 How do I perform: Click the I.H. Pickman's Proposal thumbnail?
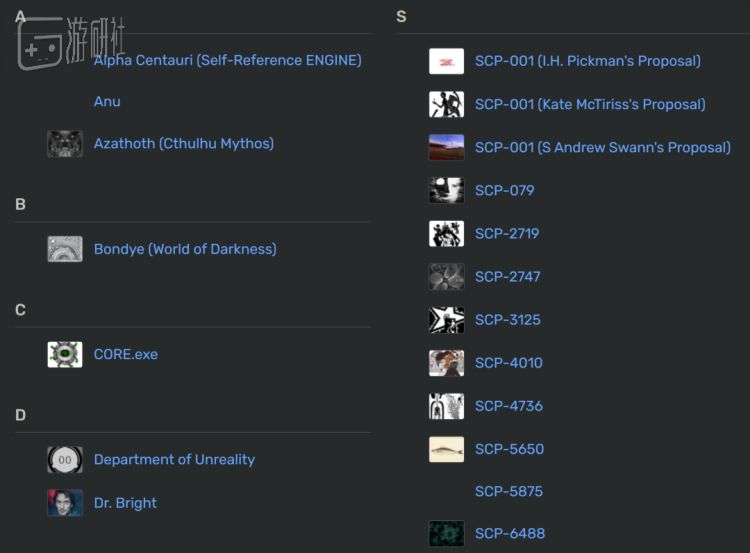coord(446,61)
